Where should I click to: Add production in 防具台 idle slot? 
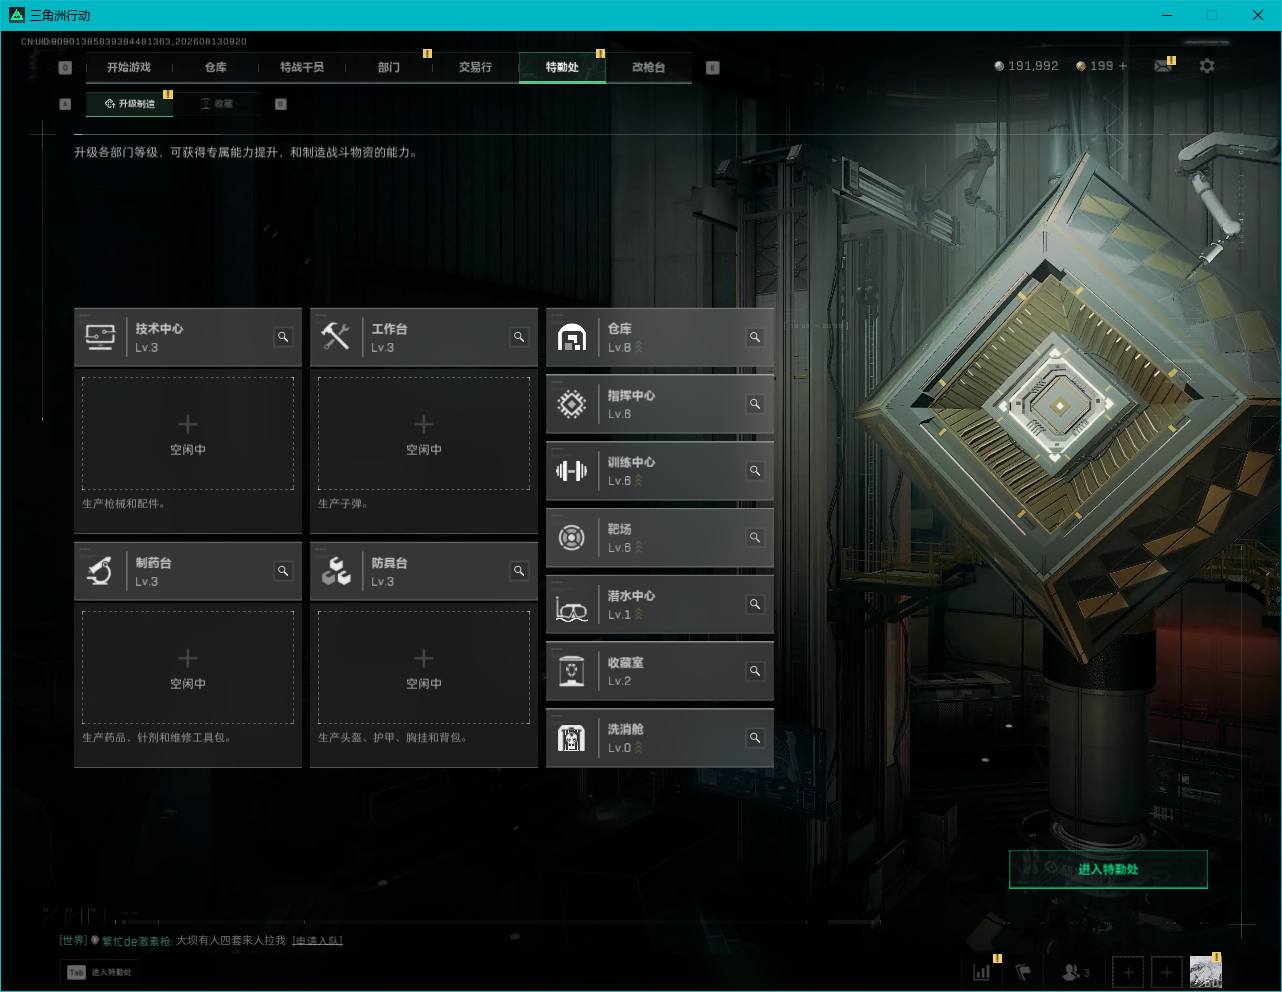pos(424,667)
